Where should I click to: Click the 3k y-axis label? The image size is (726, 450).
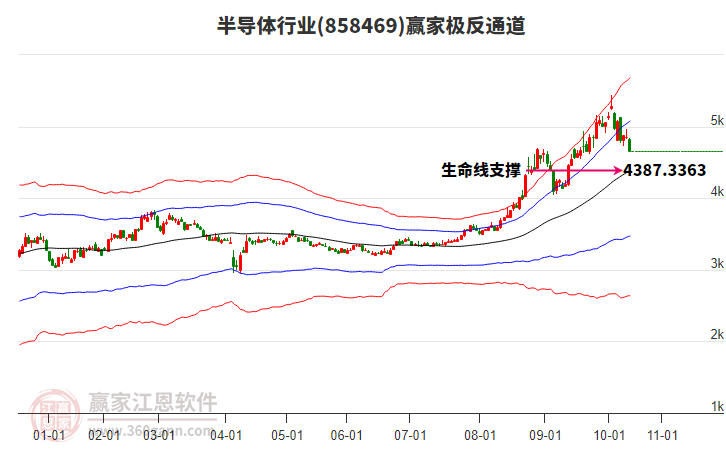coord(717,263)
